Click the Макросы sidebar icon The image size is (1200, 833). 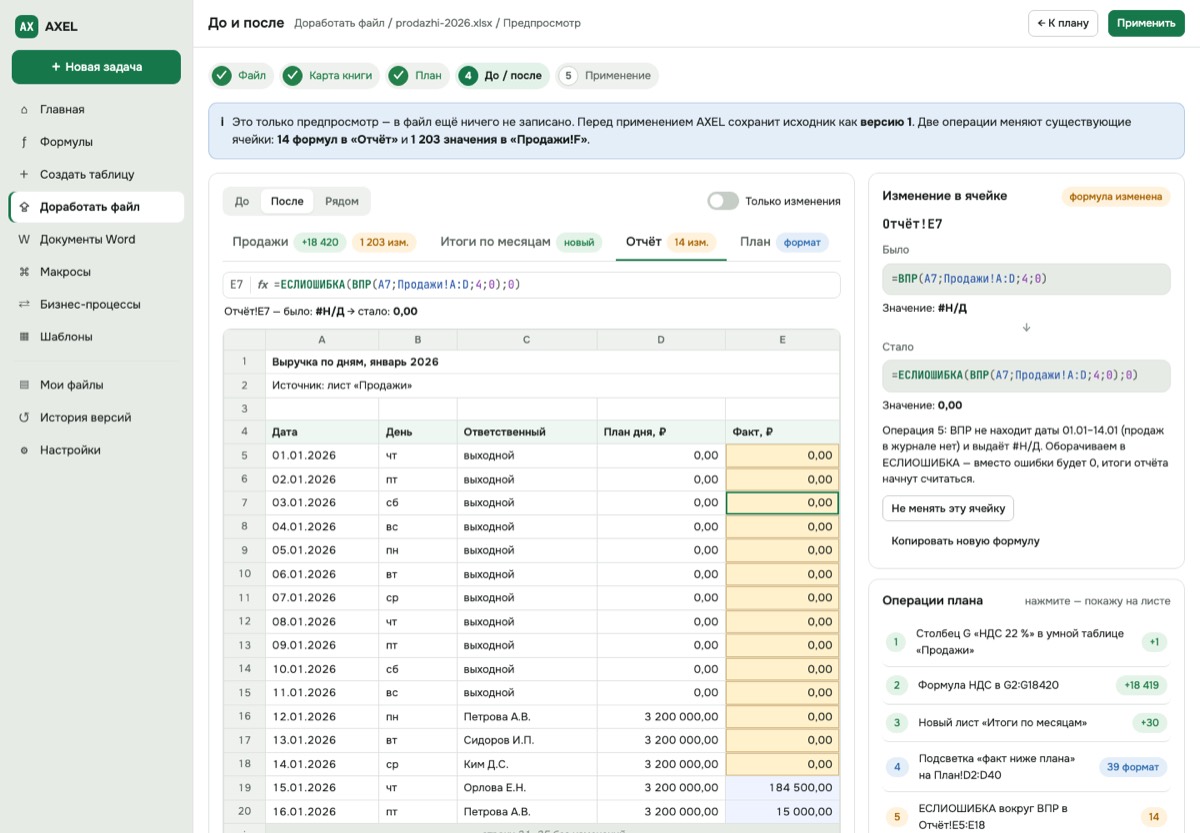(24, 272)
